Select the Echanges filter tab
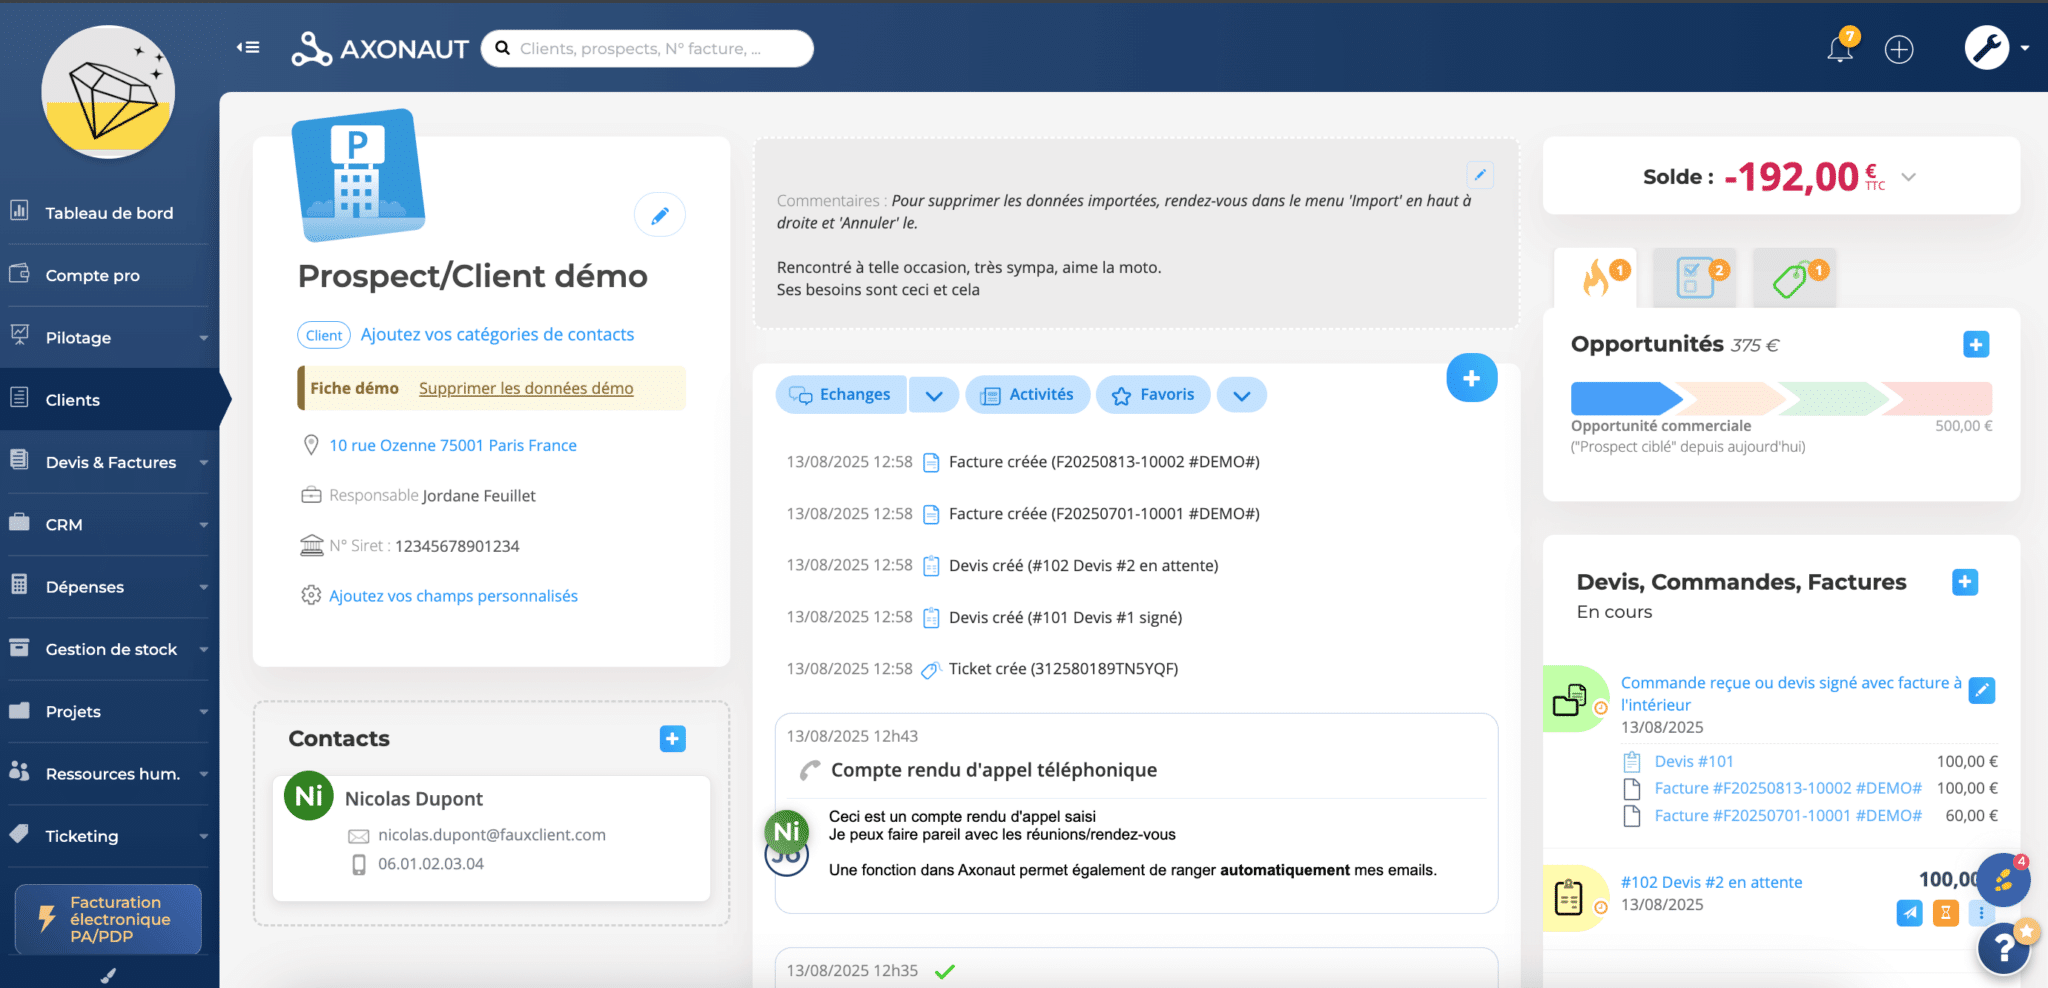Viewport: 2048px width, 988px height. coord(841,395)
